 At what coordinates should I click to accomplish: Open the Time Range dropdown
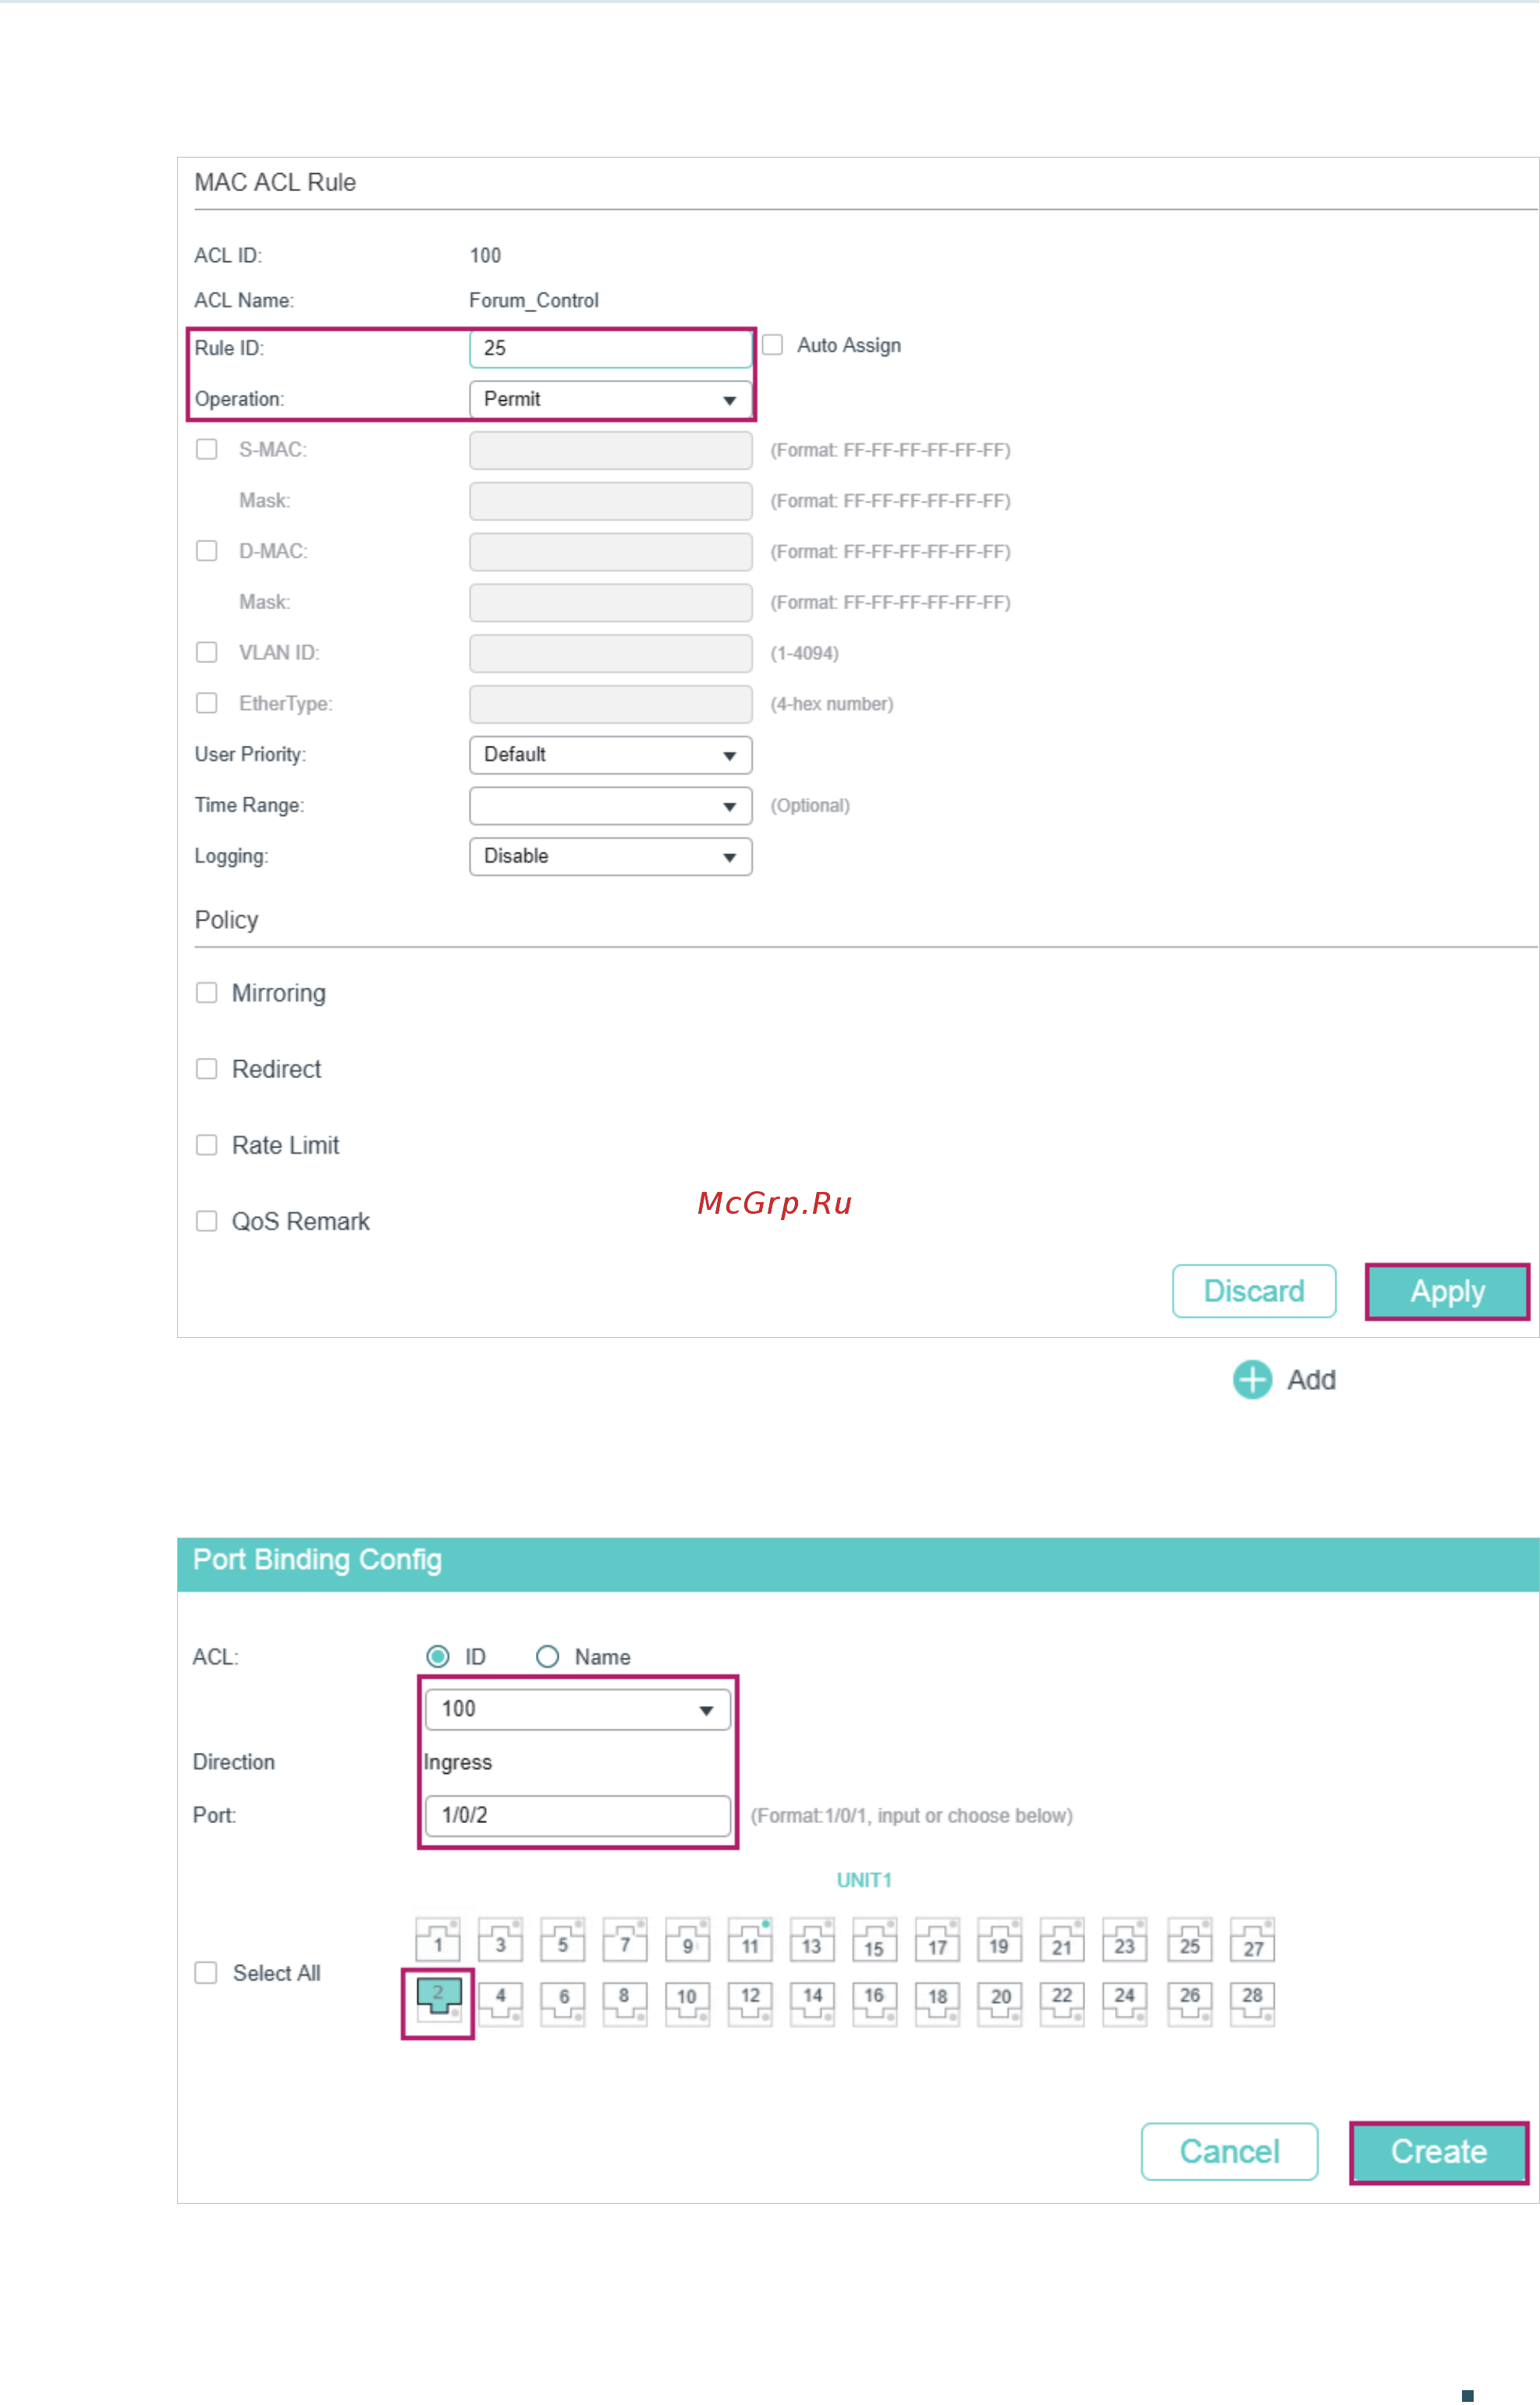tap(611, 806)
